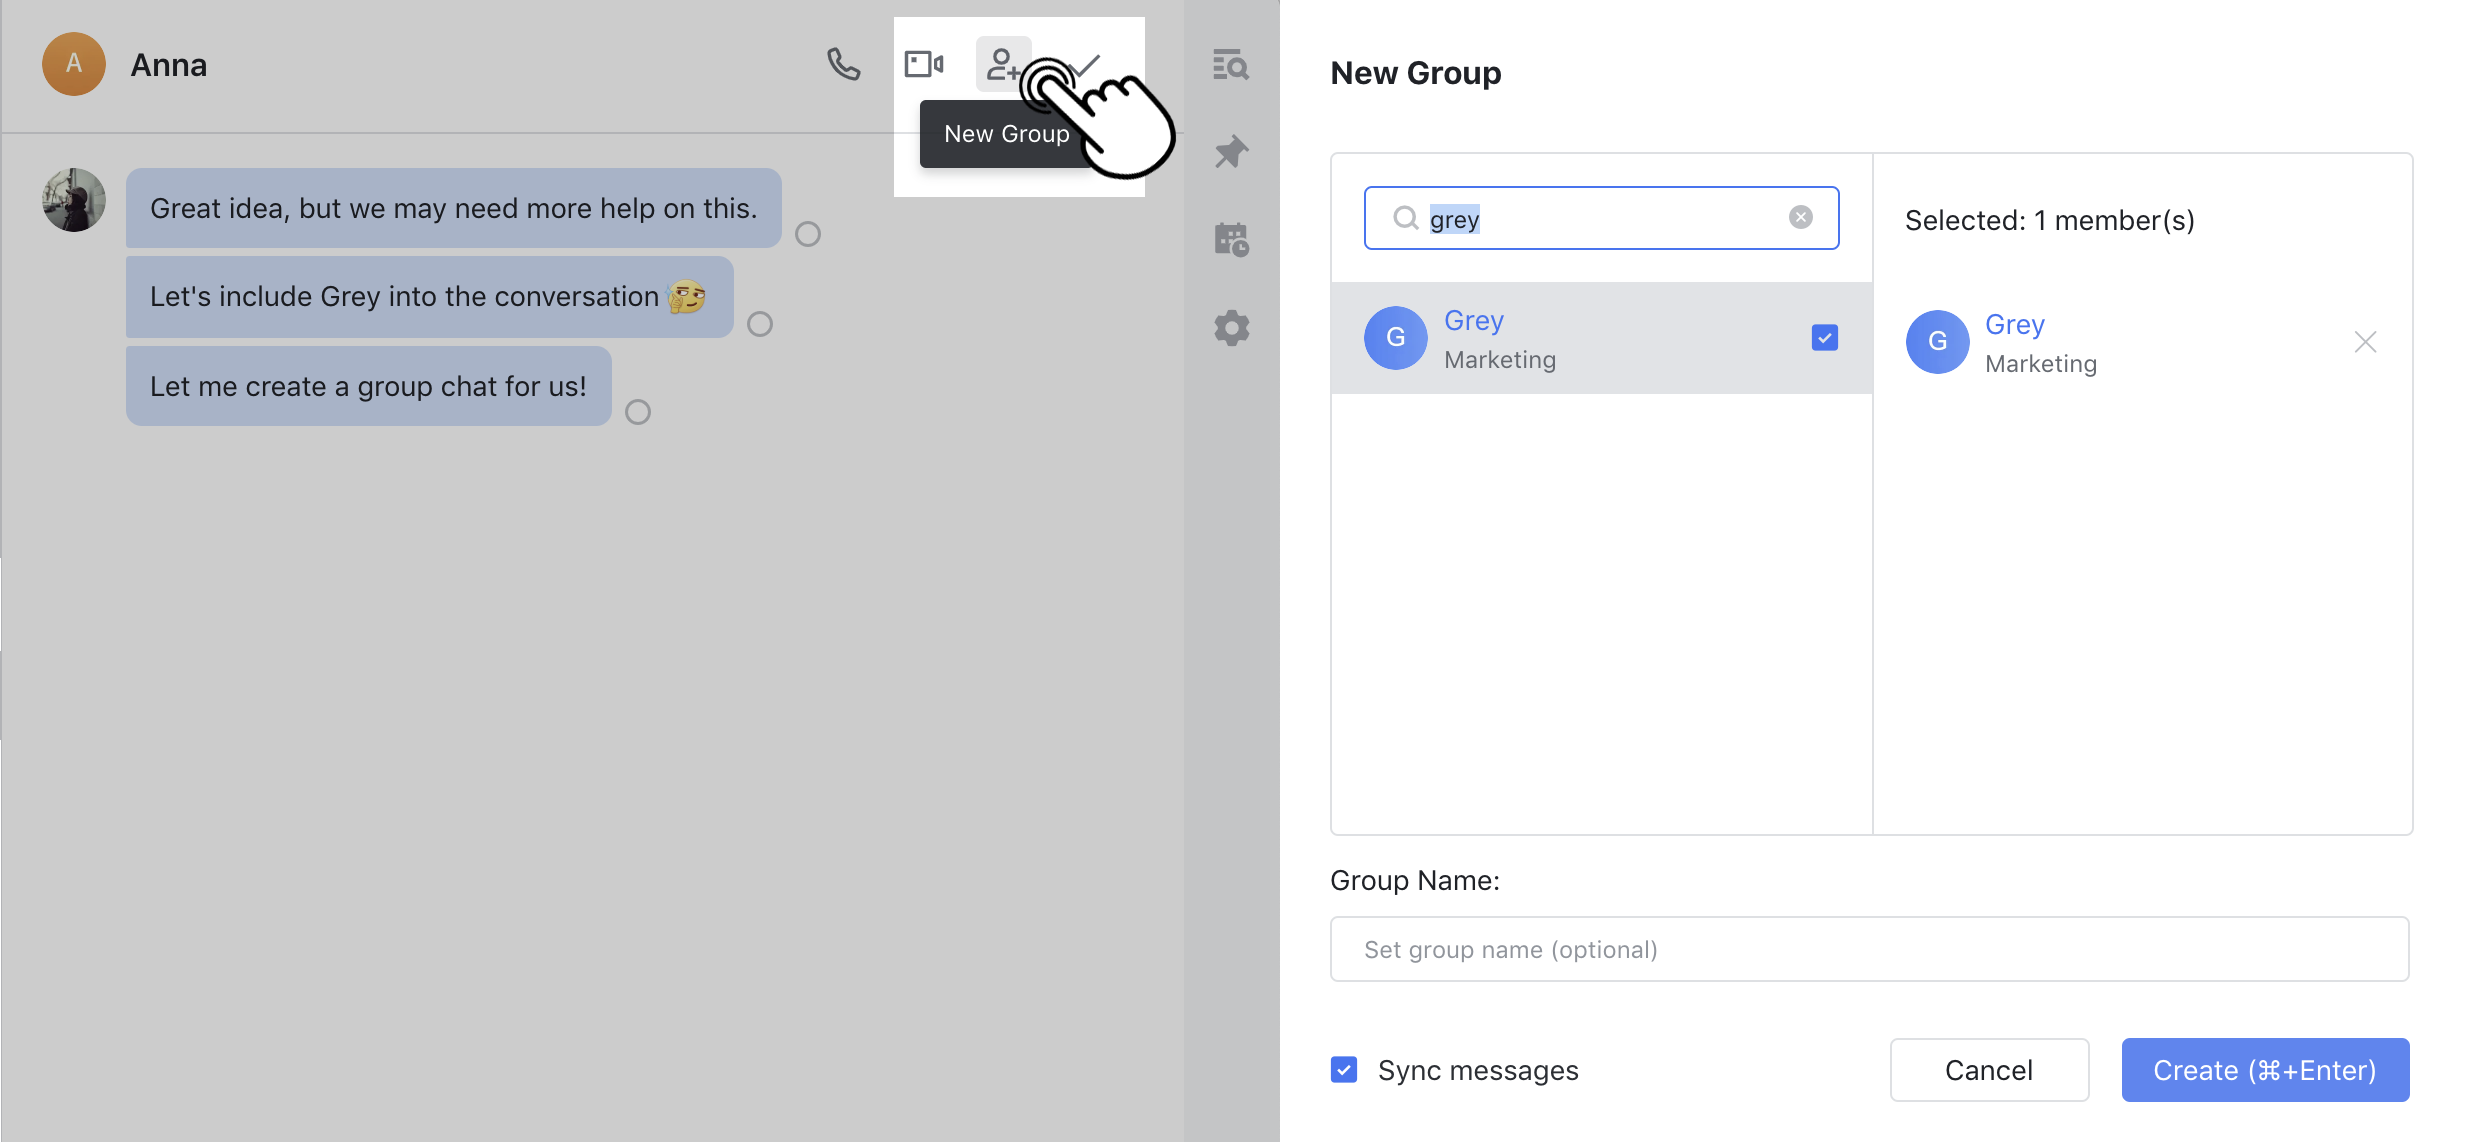Click the Cancel button

1990,1069
